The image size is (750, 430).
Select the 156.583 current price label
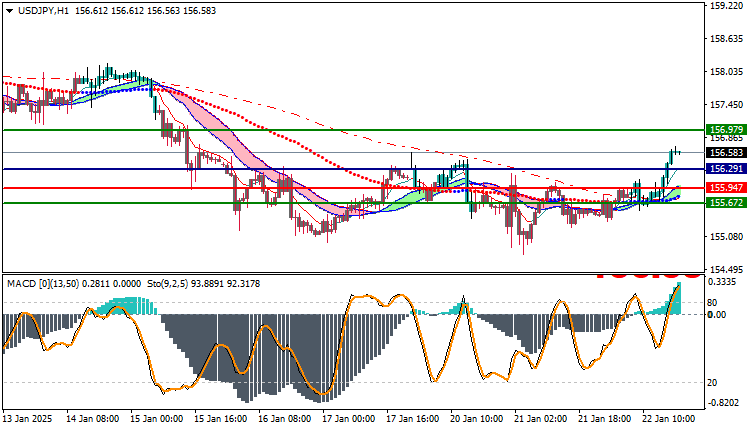(727, 153)
